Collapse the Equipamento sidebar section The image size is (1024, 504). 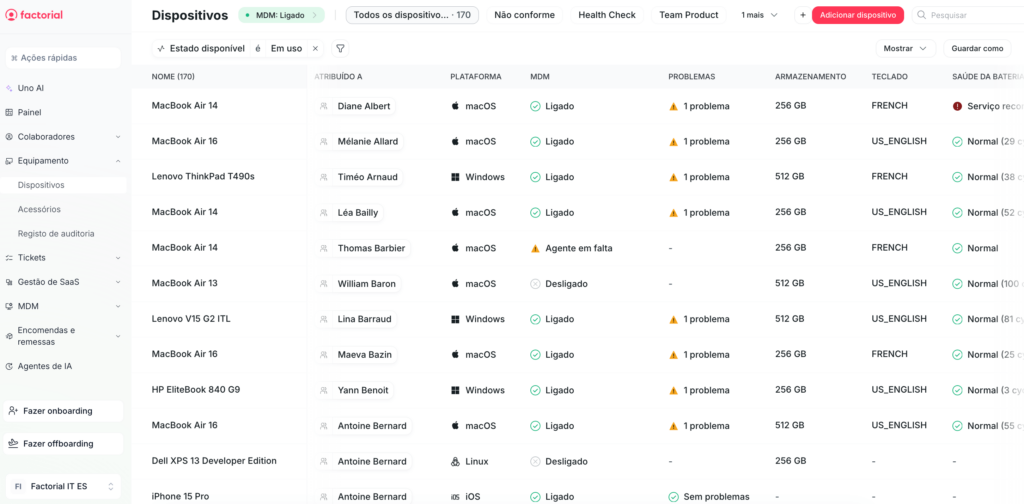pos(117,161)
